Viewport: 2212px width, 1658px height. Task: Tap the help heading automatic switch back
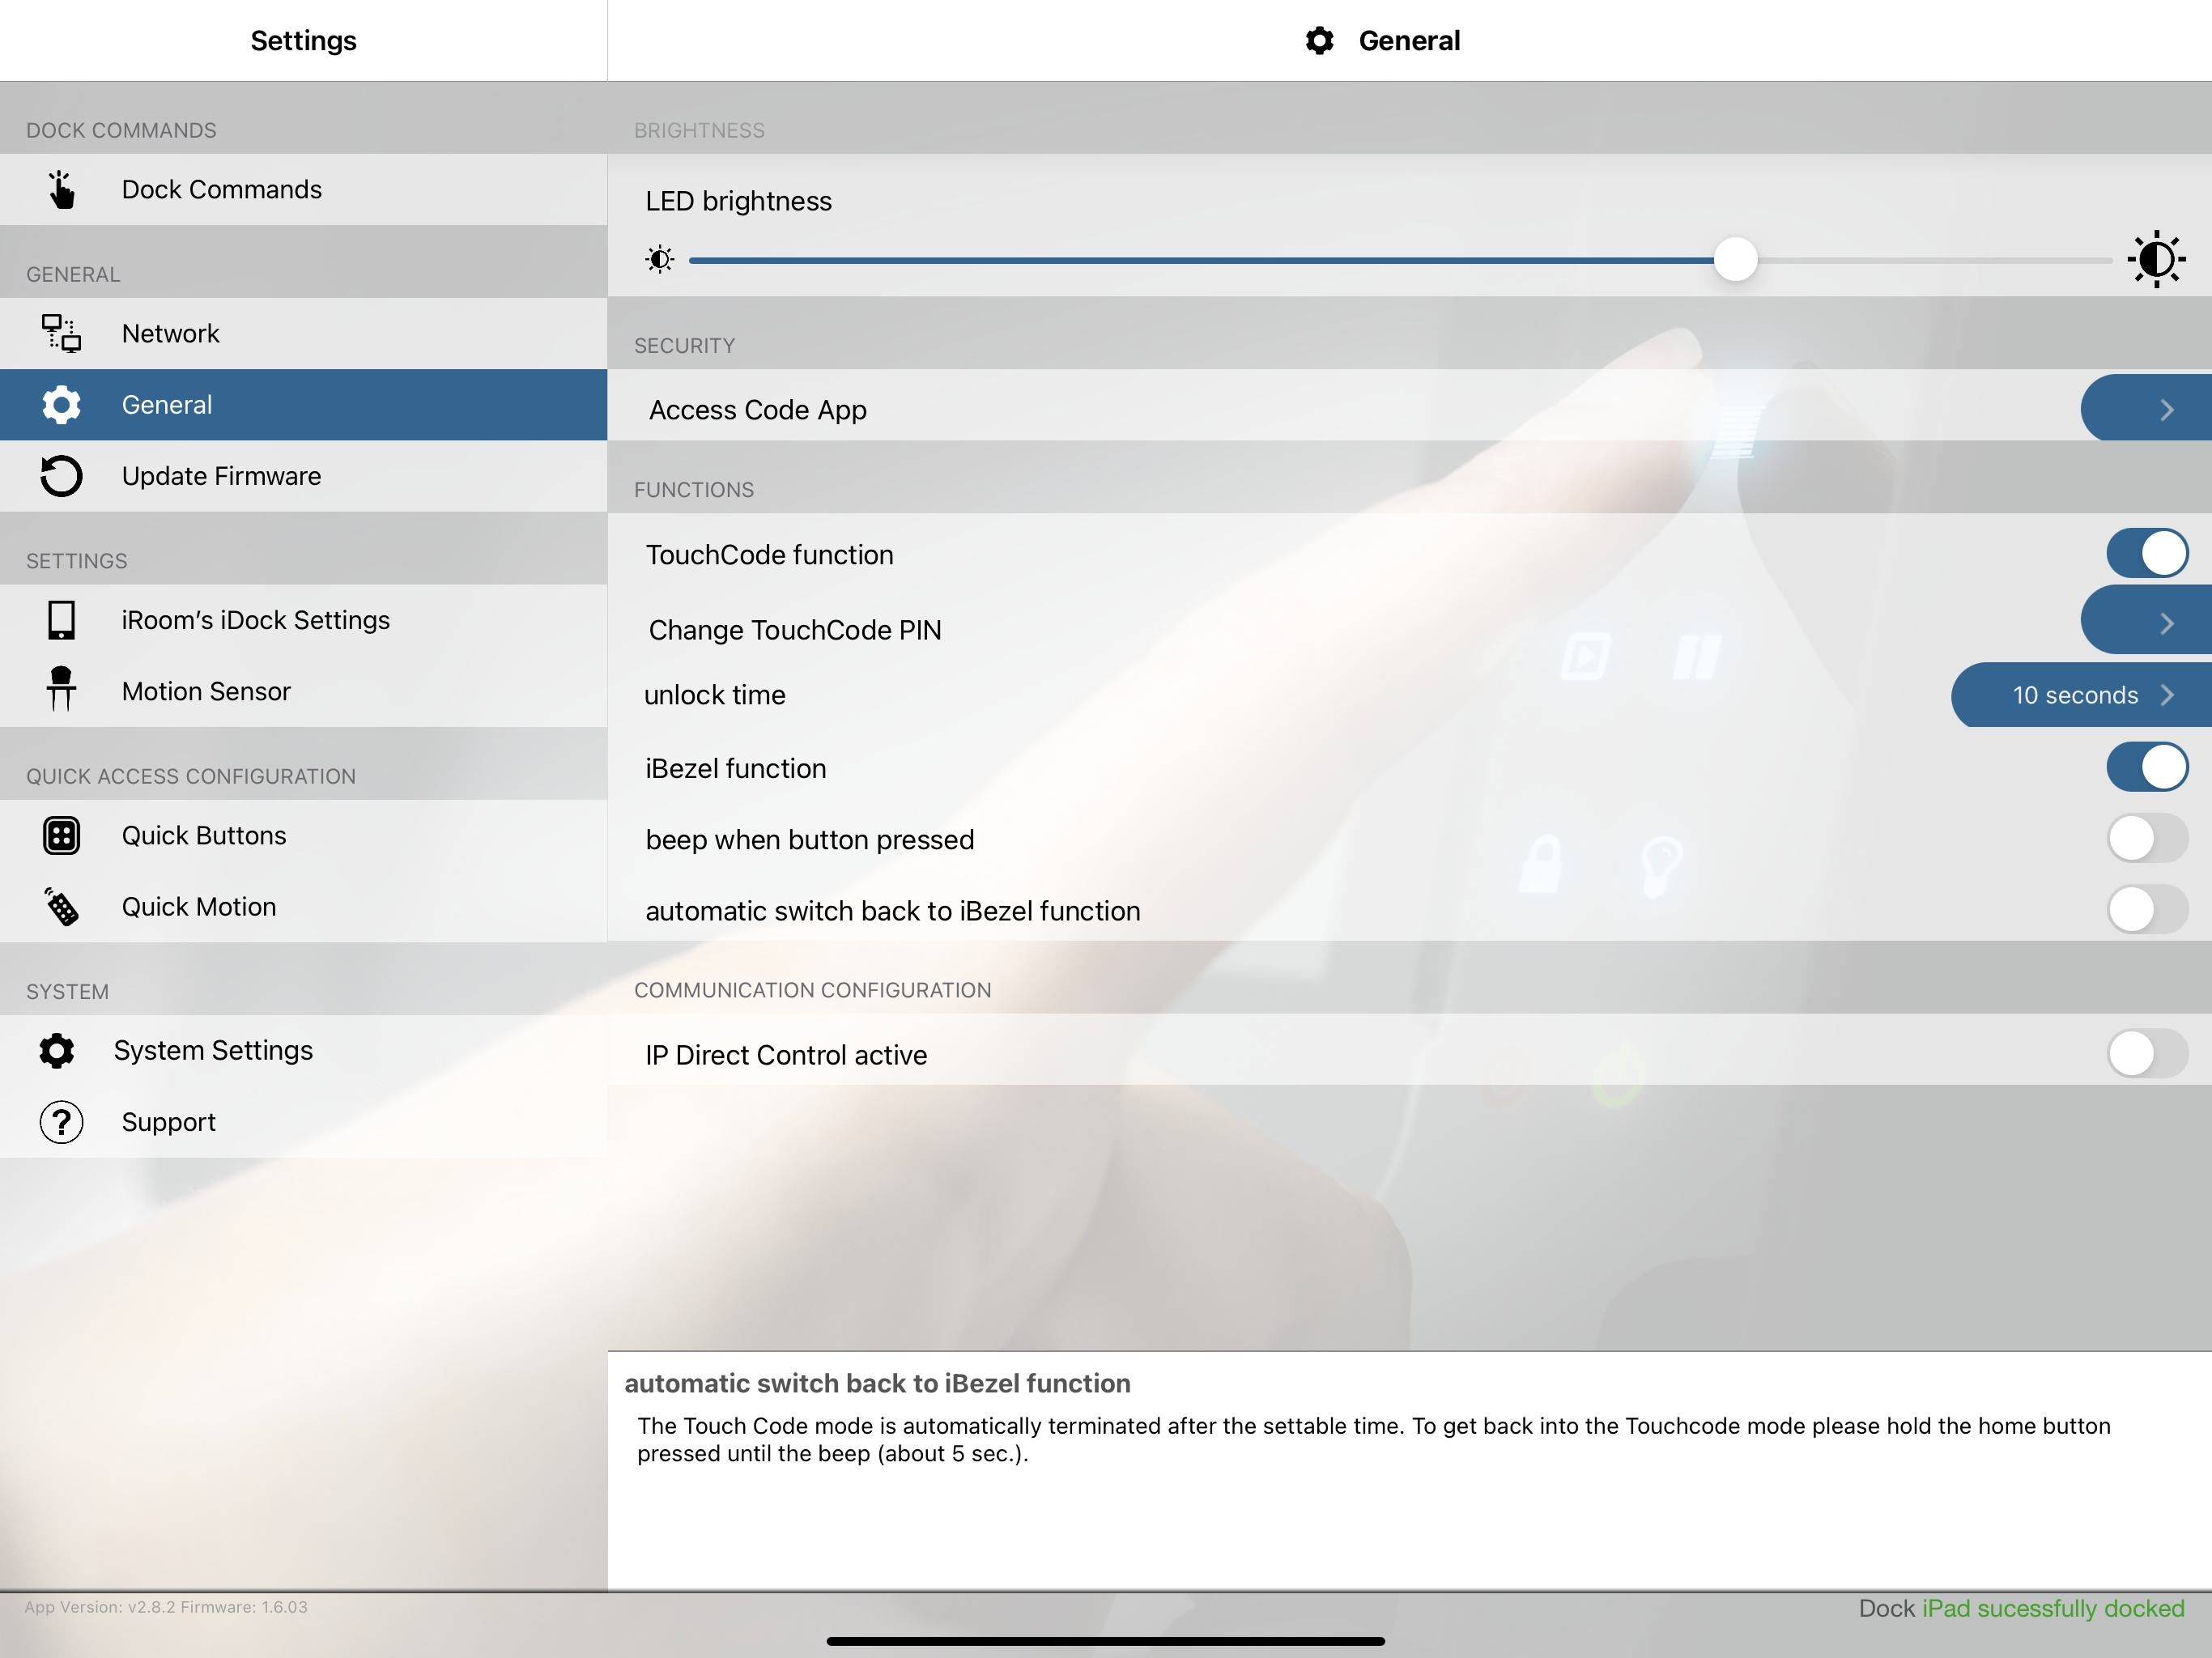point(877,1383)
